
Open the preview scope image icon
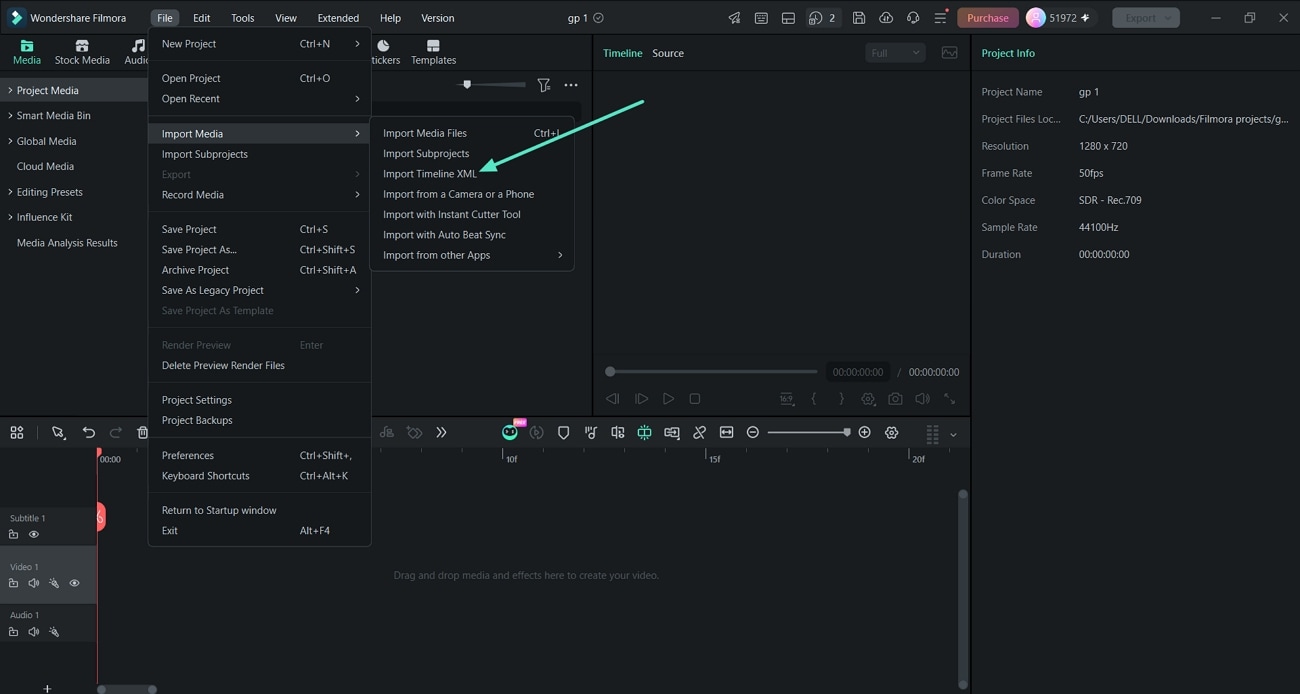949,53
